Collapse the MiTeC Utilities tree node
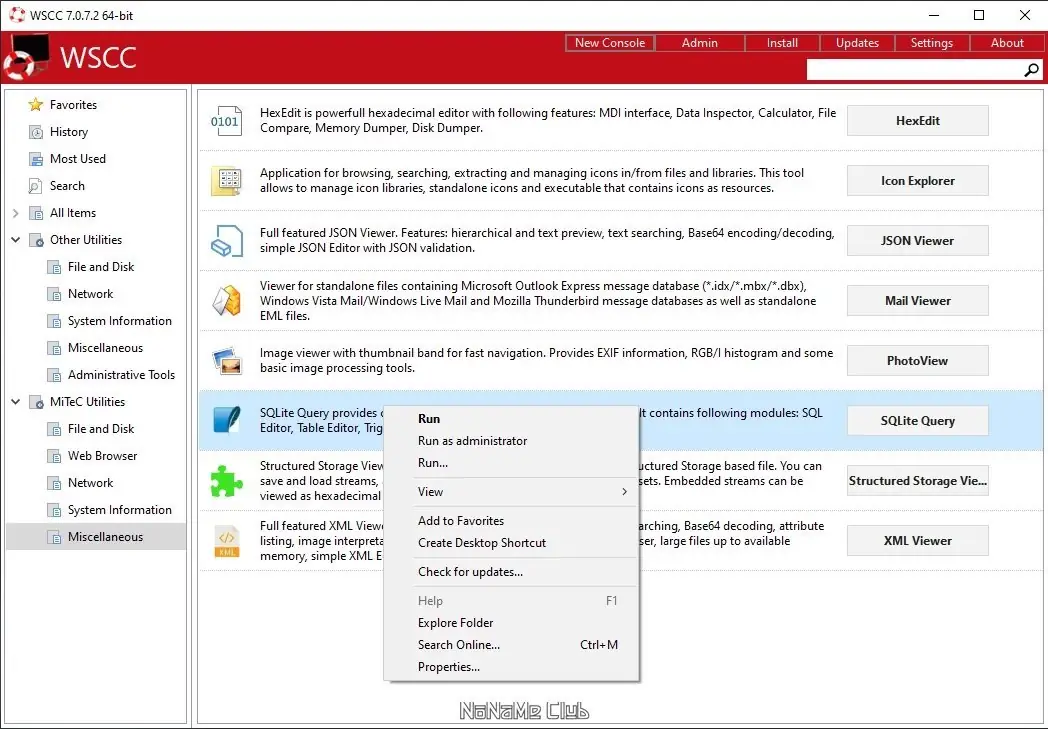 point(15,402)
